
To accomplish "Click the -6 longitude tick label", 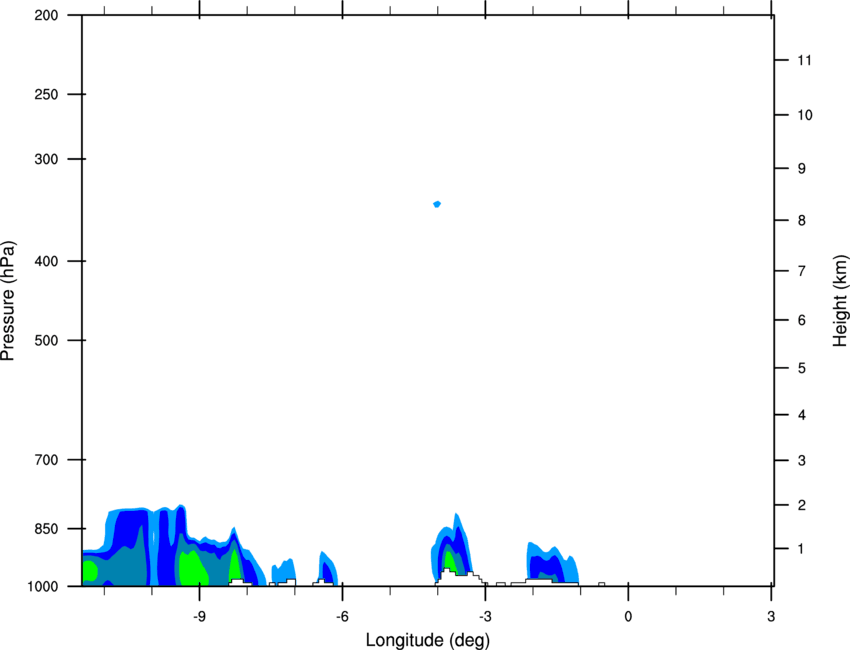I will point(342,617).
